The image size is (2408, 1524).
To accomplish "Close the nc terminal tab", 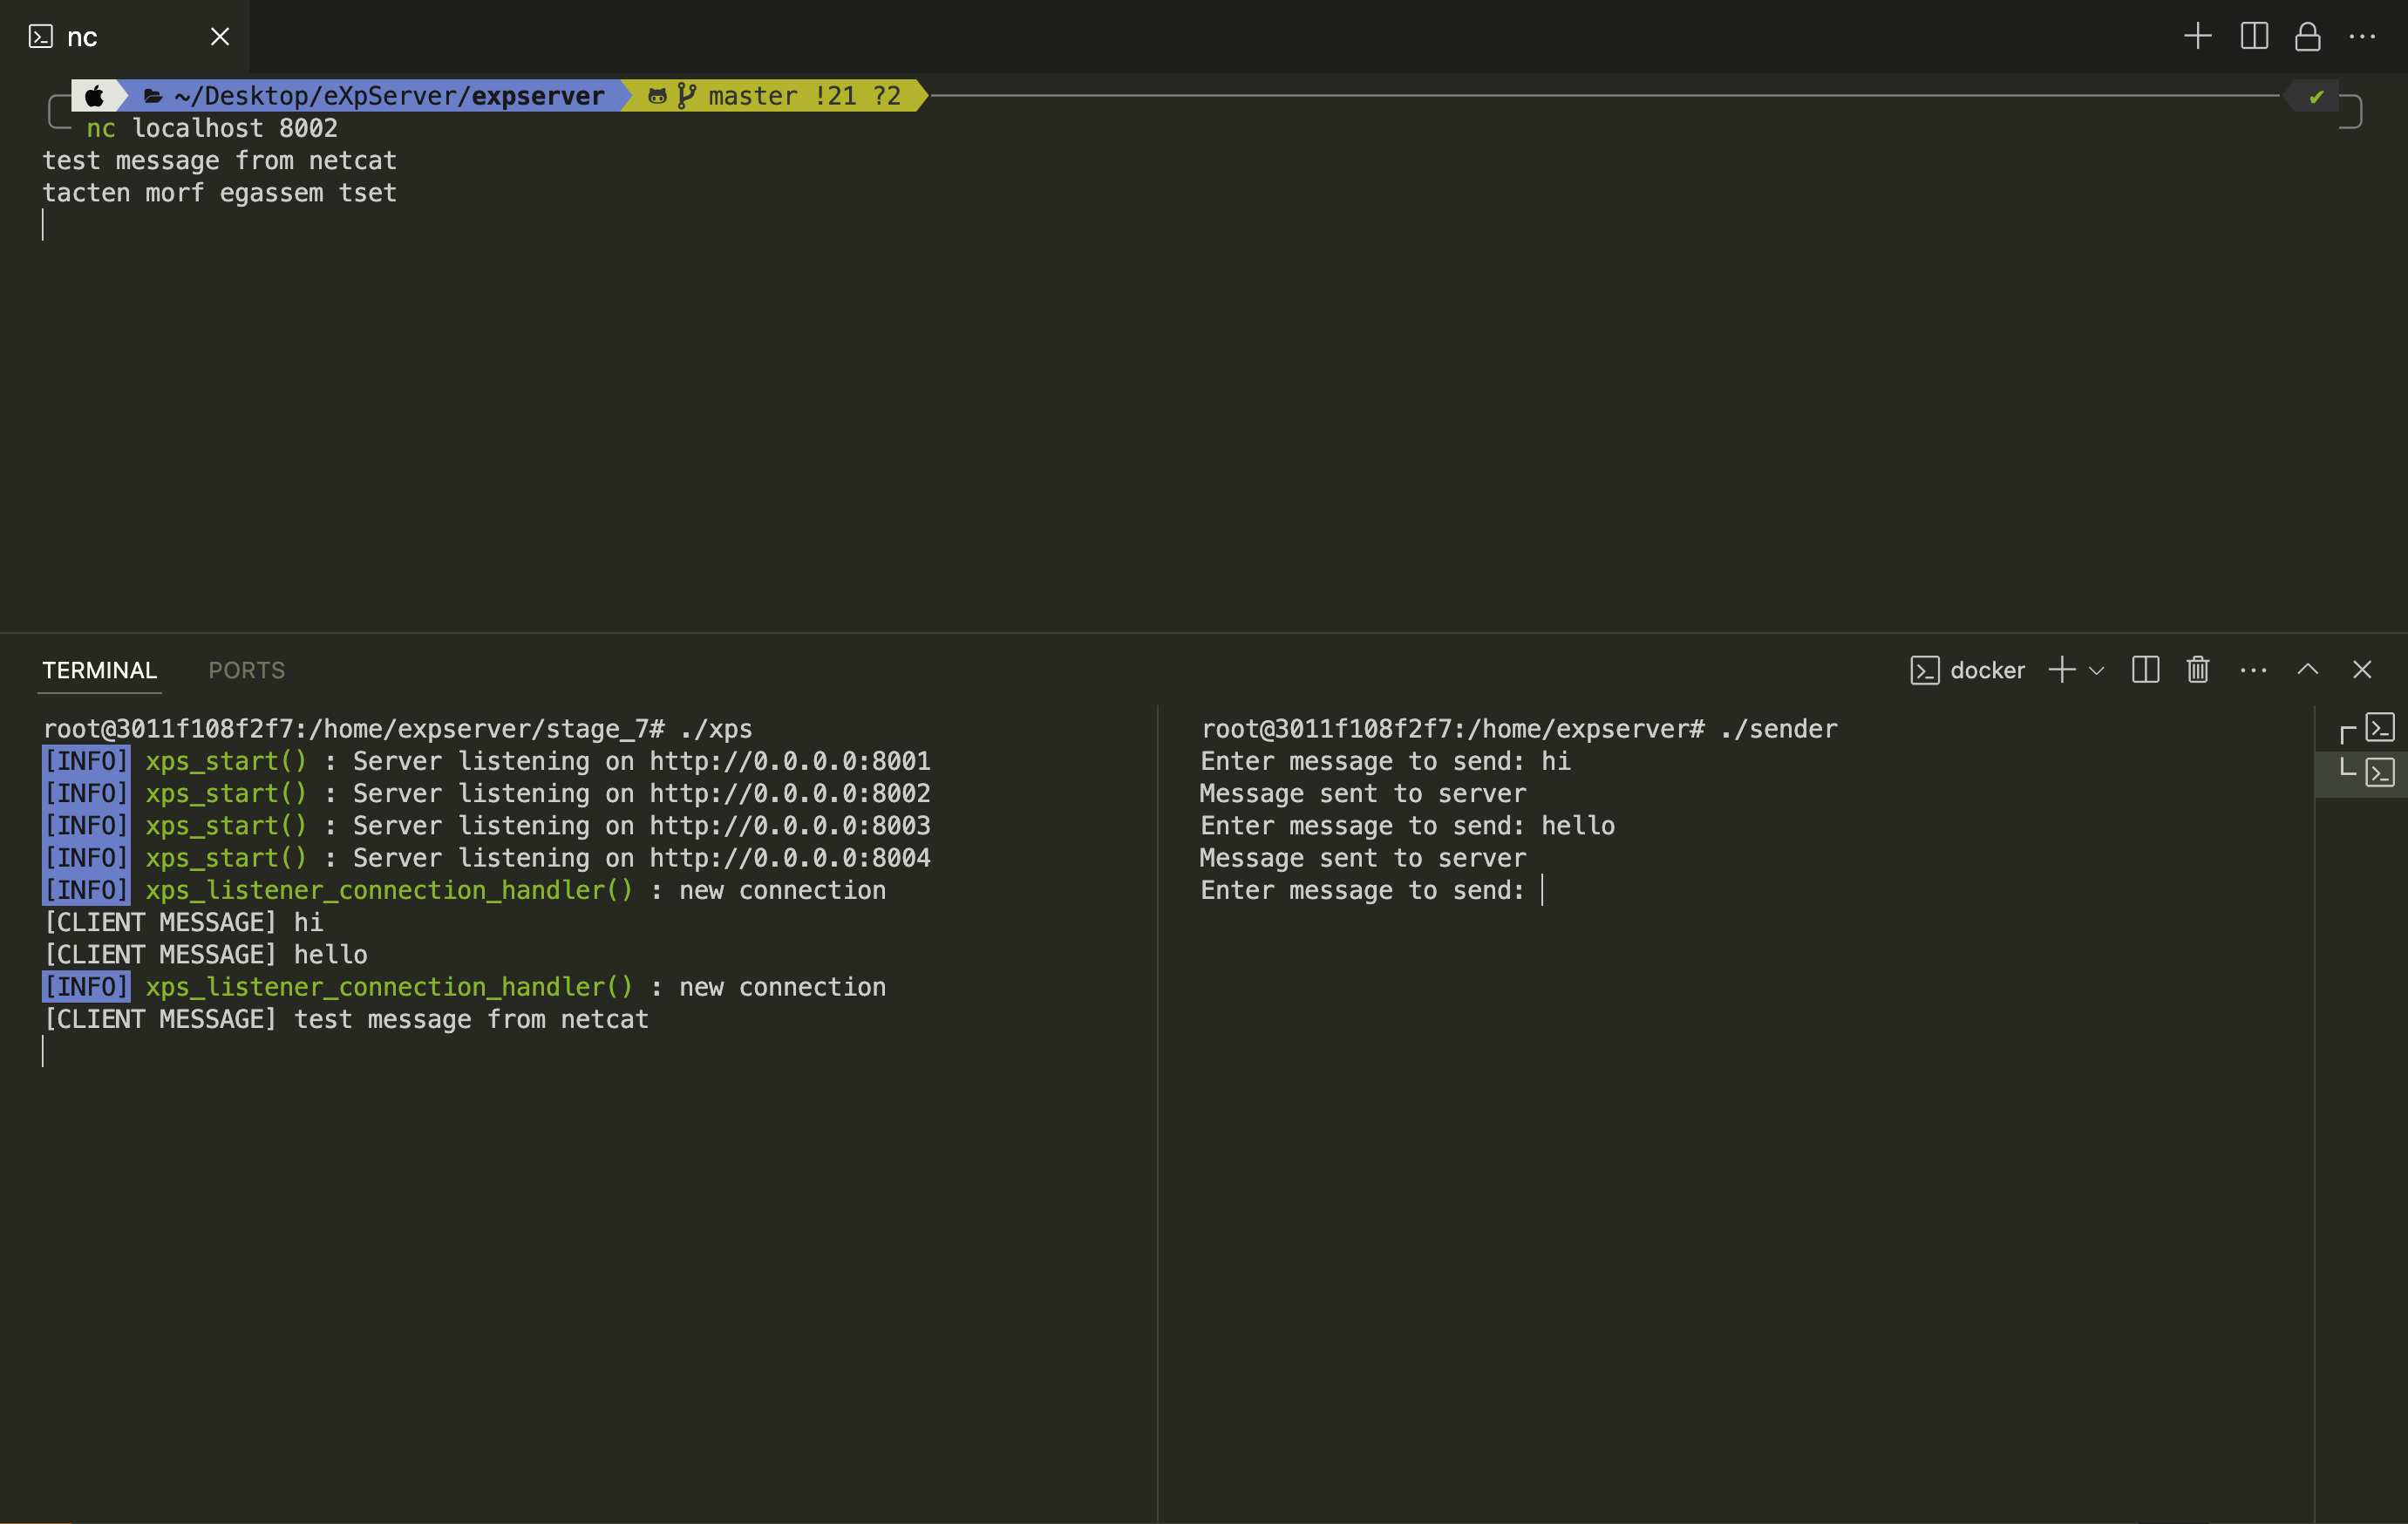I will point(220,37).
